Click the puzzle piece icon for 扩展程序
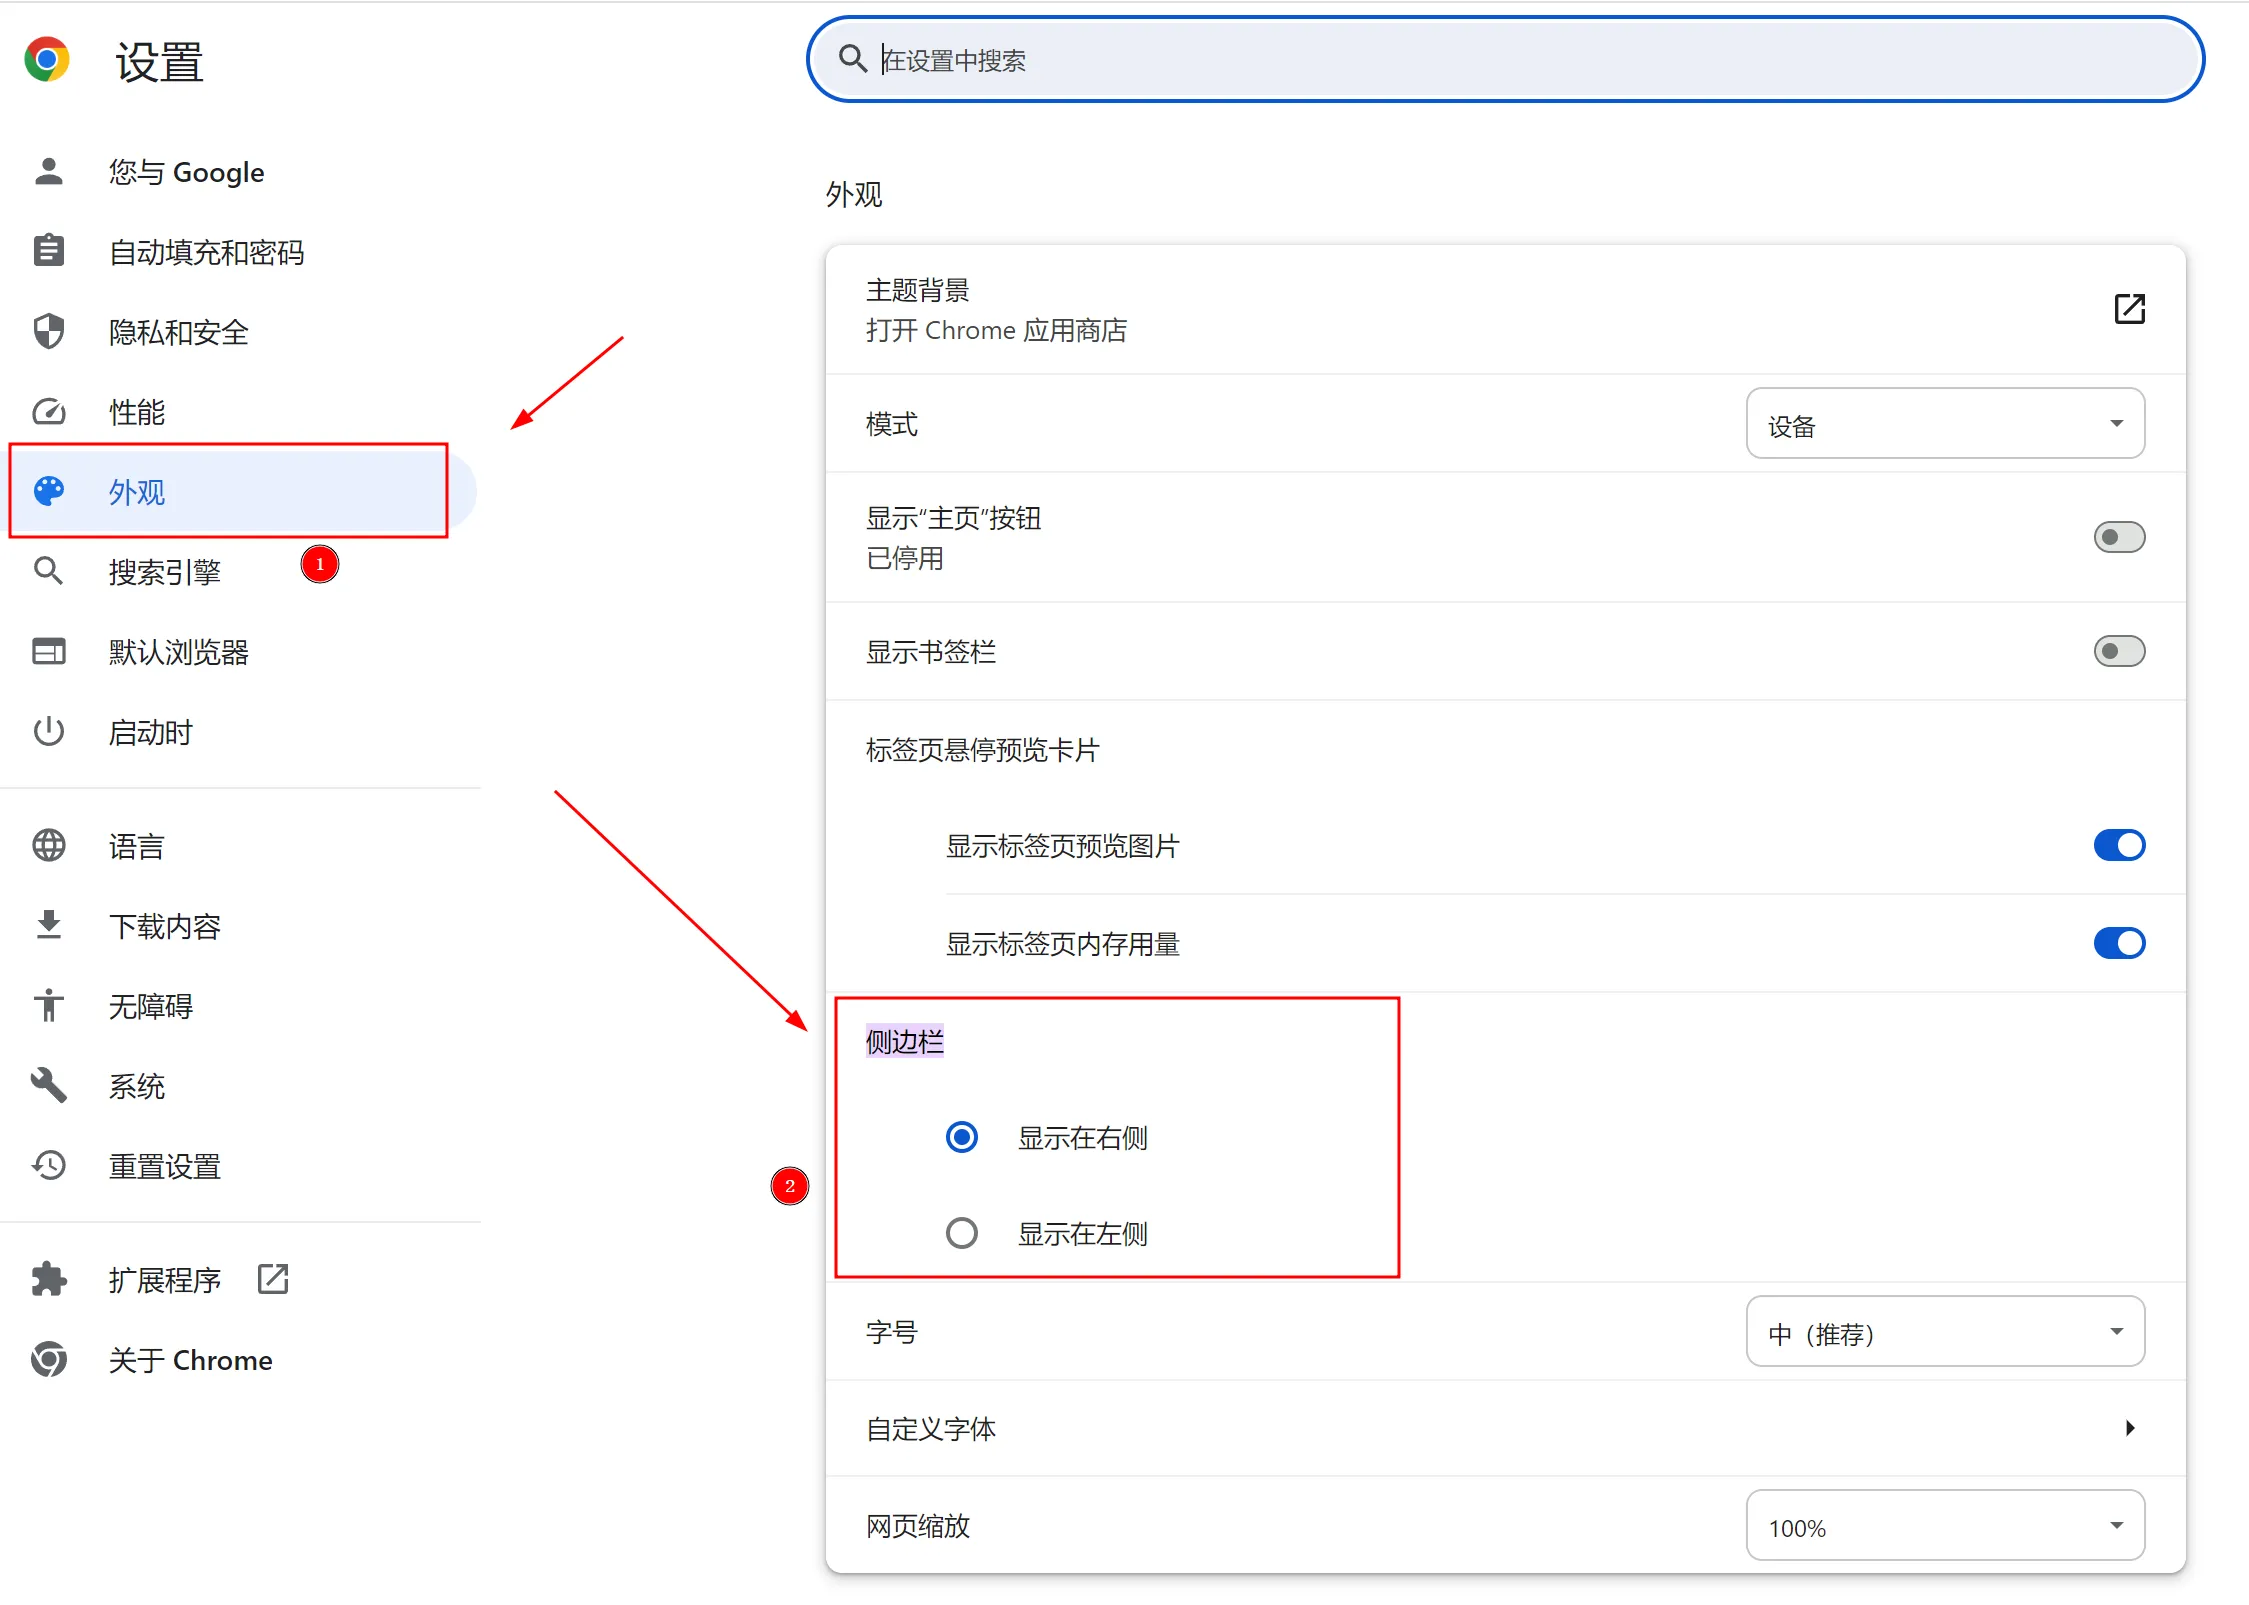The image size is (2249, 1605). pos(48,1280)
